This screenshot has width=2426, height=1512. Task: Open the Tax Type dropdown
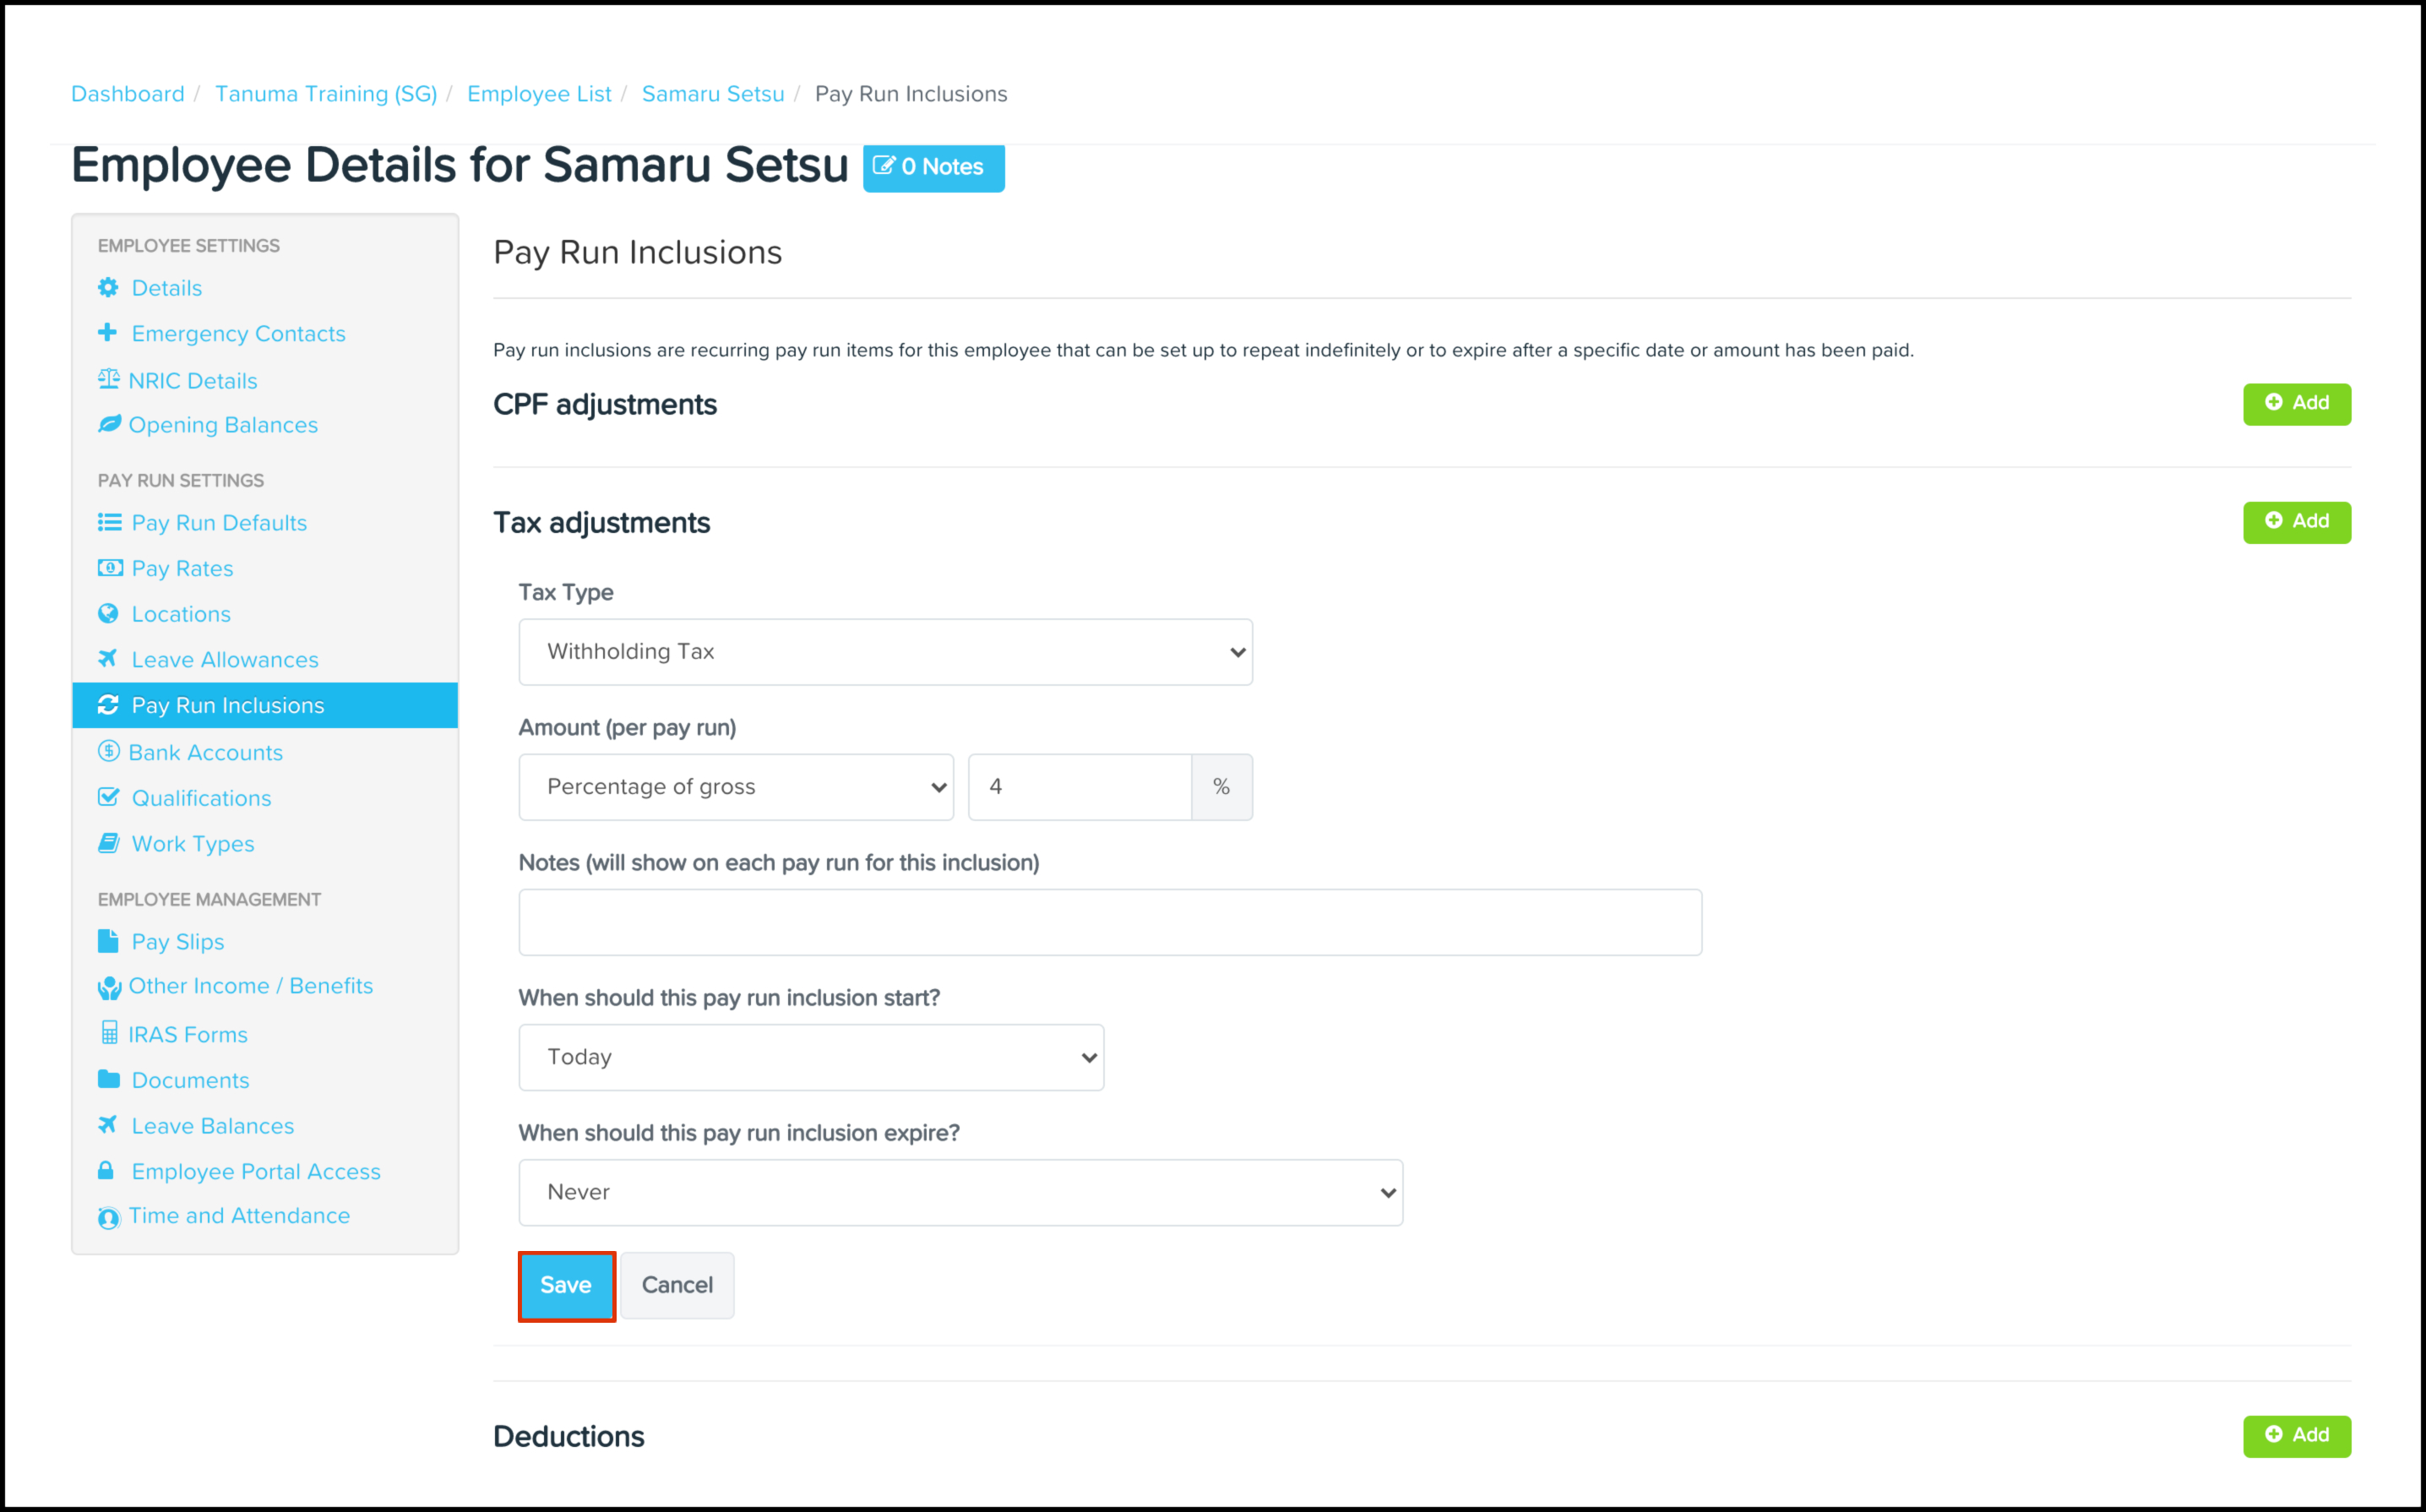[885, 652]
